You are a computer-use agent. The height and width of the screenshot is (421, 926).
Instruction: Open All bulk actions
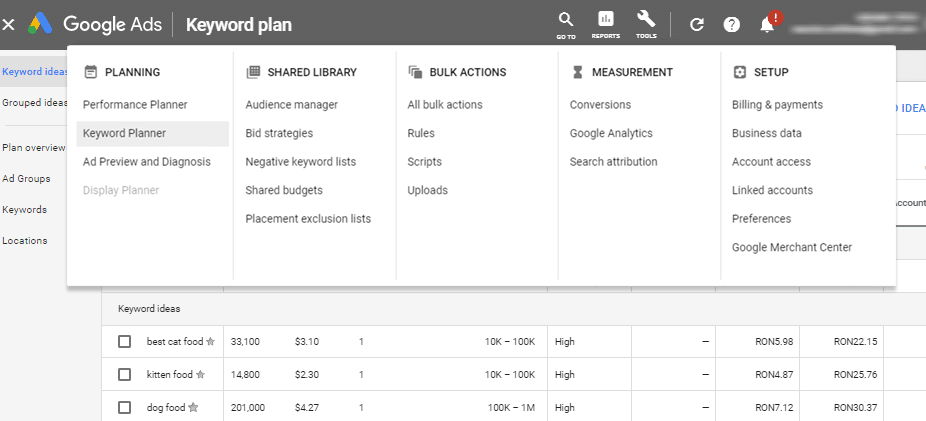[445, 105]
